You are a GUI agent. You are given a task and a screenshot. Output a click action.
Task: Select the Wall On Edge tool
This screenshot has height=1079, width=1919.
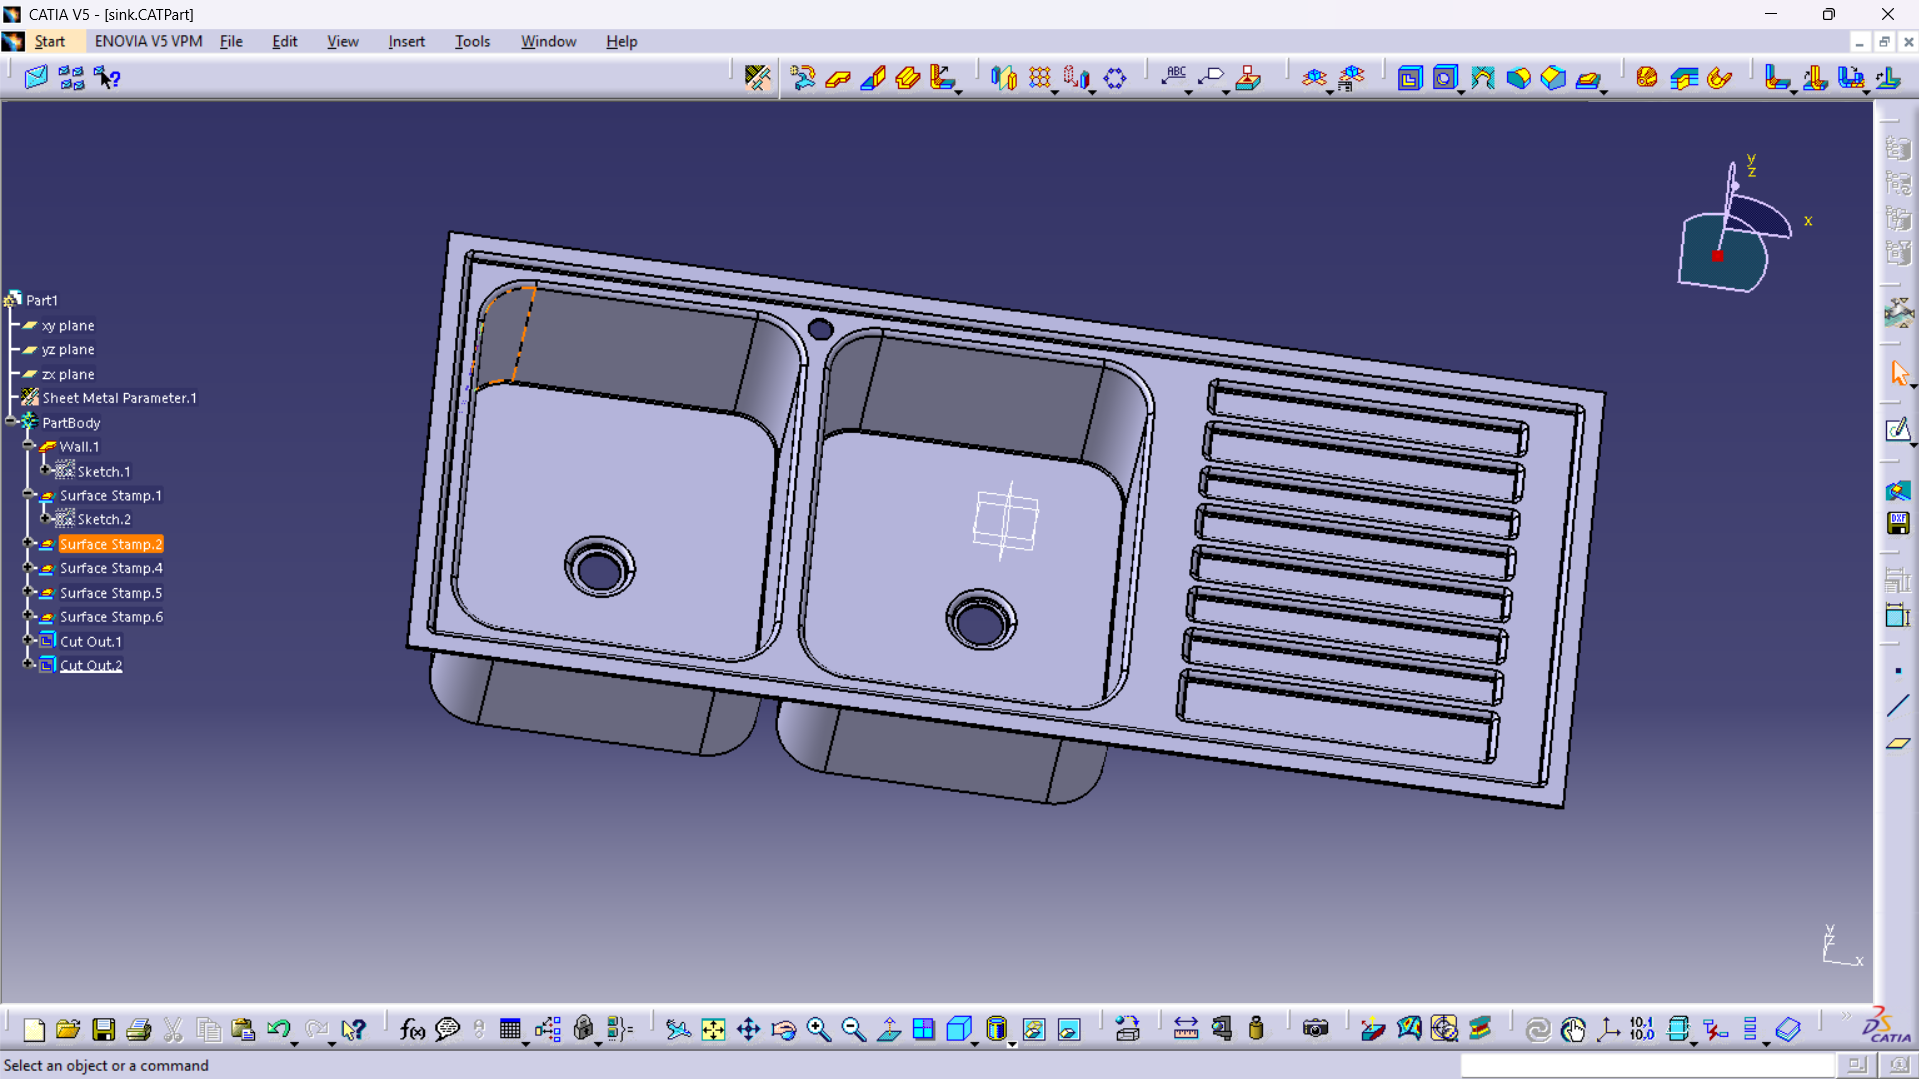(x=873, y=78)
